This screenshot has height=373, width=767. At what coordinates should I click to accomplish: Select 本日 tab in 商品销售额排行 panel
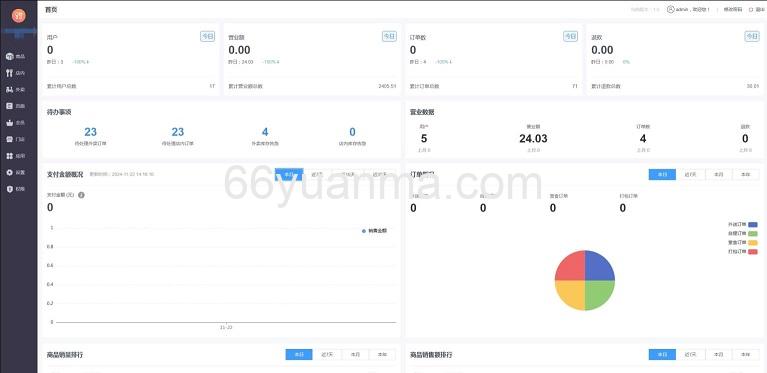point(662,354)
